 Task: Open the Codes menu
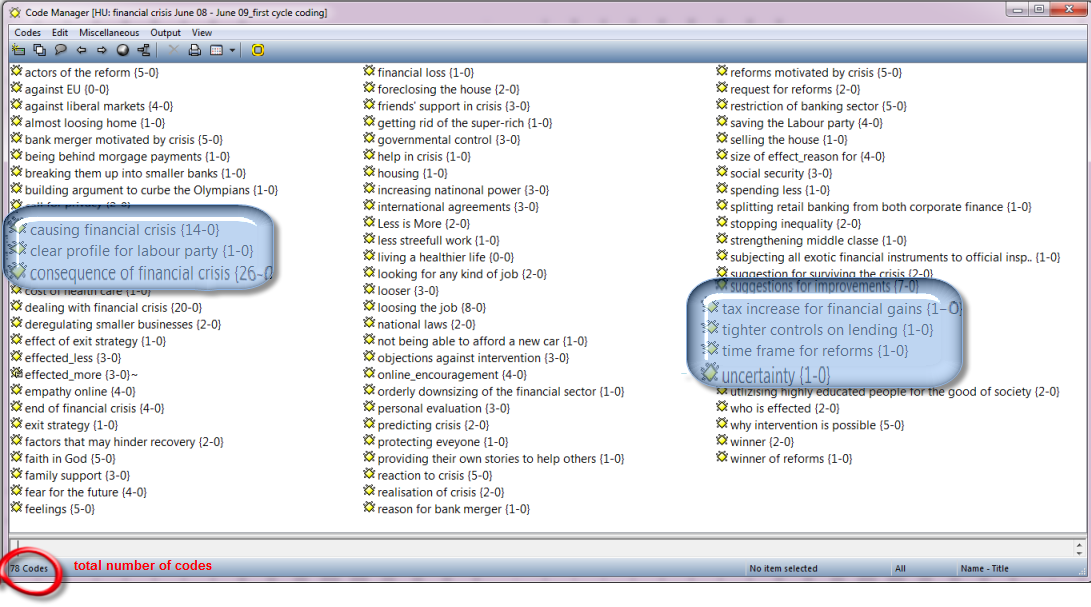28,32
